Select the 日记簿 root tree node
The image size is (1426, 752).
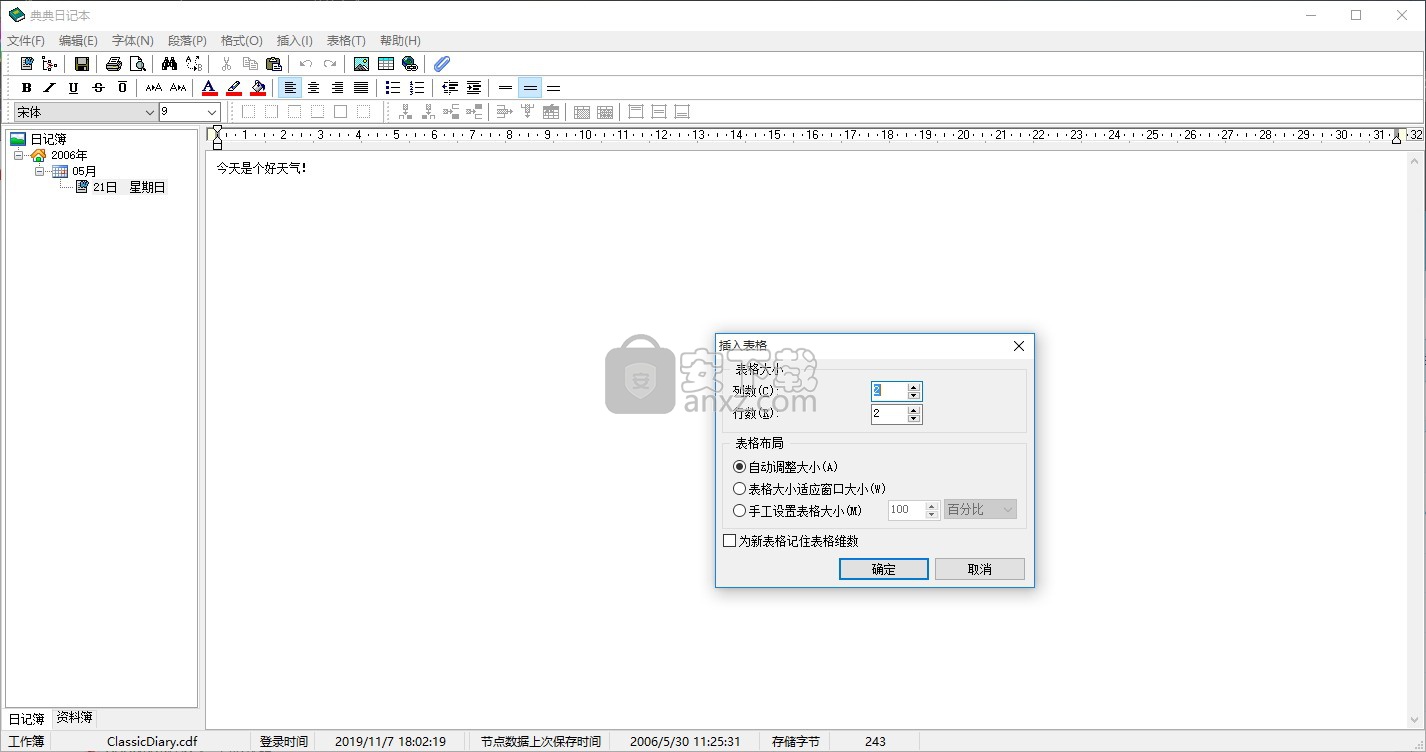tap(47, 139)
